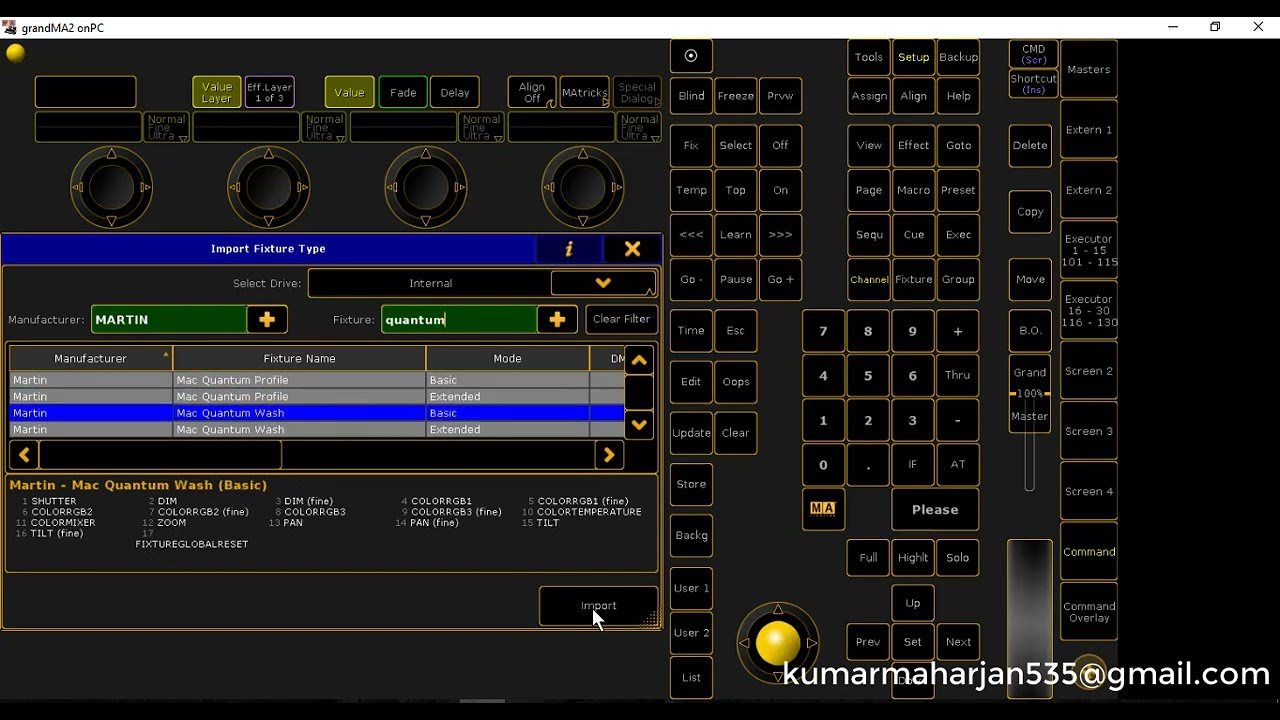Switch to Extern 1 screen

pos(1089,130)
